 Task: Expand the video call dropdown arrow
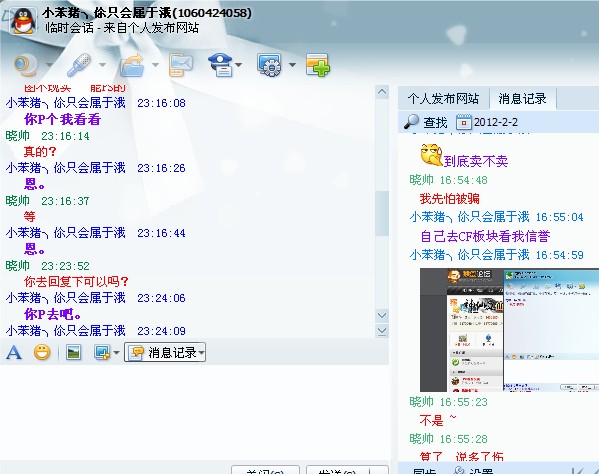pyautogui.click(x=49, y=65)
